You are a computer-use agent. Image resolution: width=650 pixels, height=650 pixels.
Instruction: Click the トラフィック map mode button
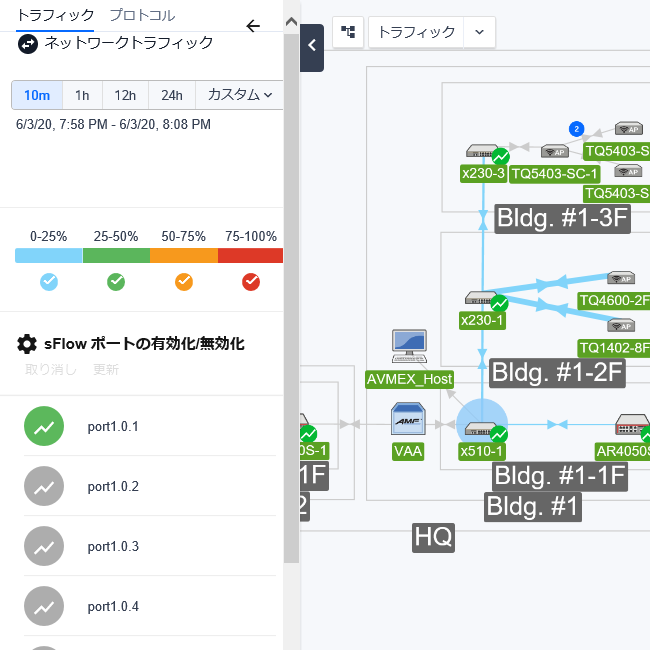416,32
